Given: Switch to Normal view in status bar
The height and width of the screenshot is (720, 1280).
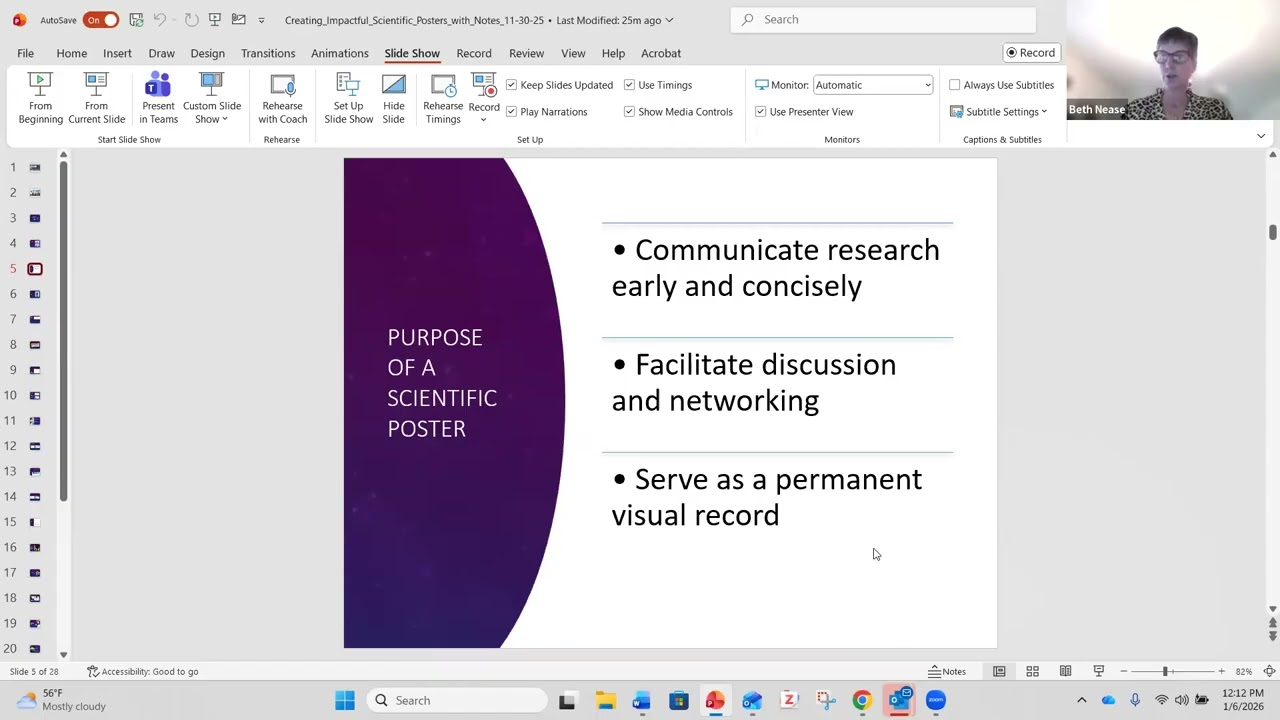Looking at the screenshot, I should pos(999,671).
